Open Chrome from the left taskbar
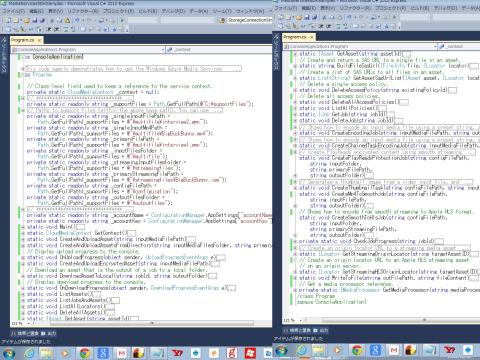This screenshot has width=480, height=360. point(84,353)
